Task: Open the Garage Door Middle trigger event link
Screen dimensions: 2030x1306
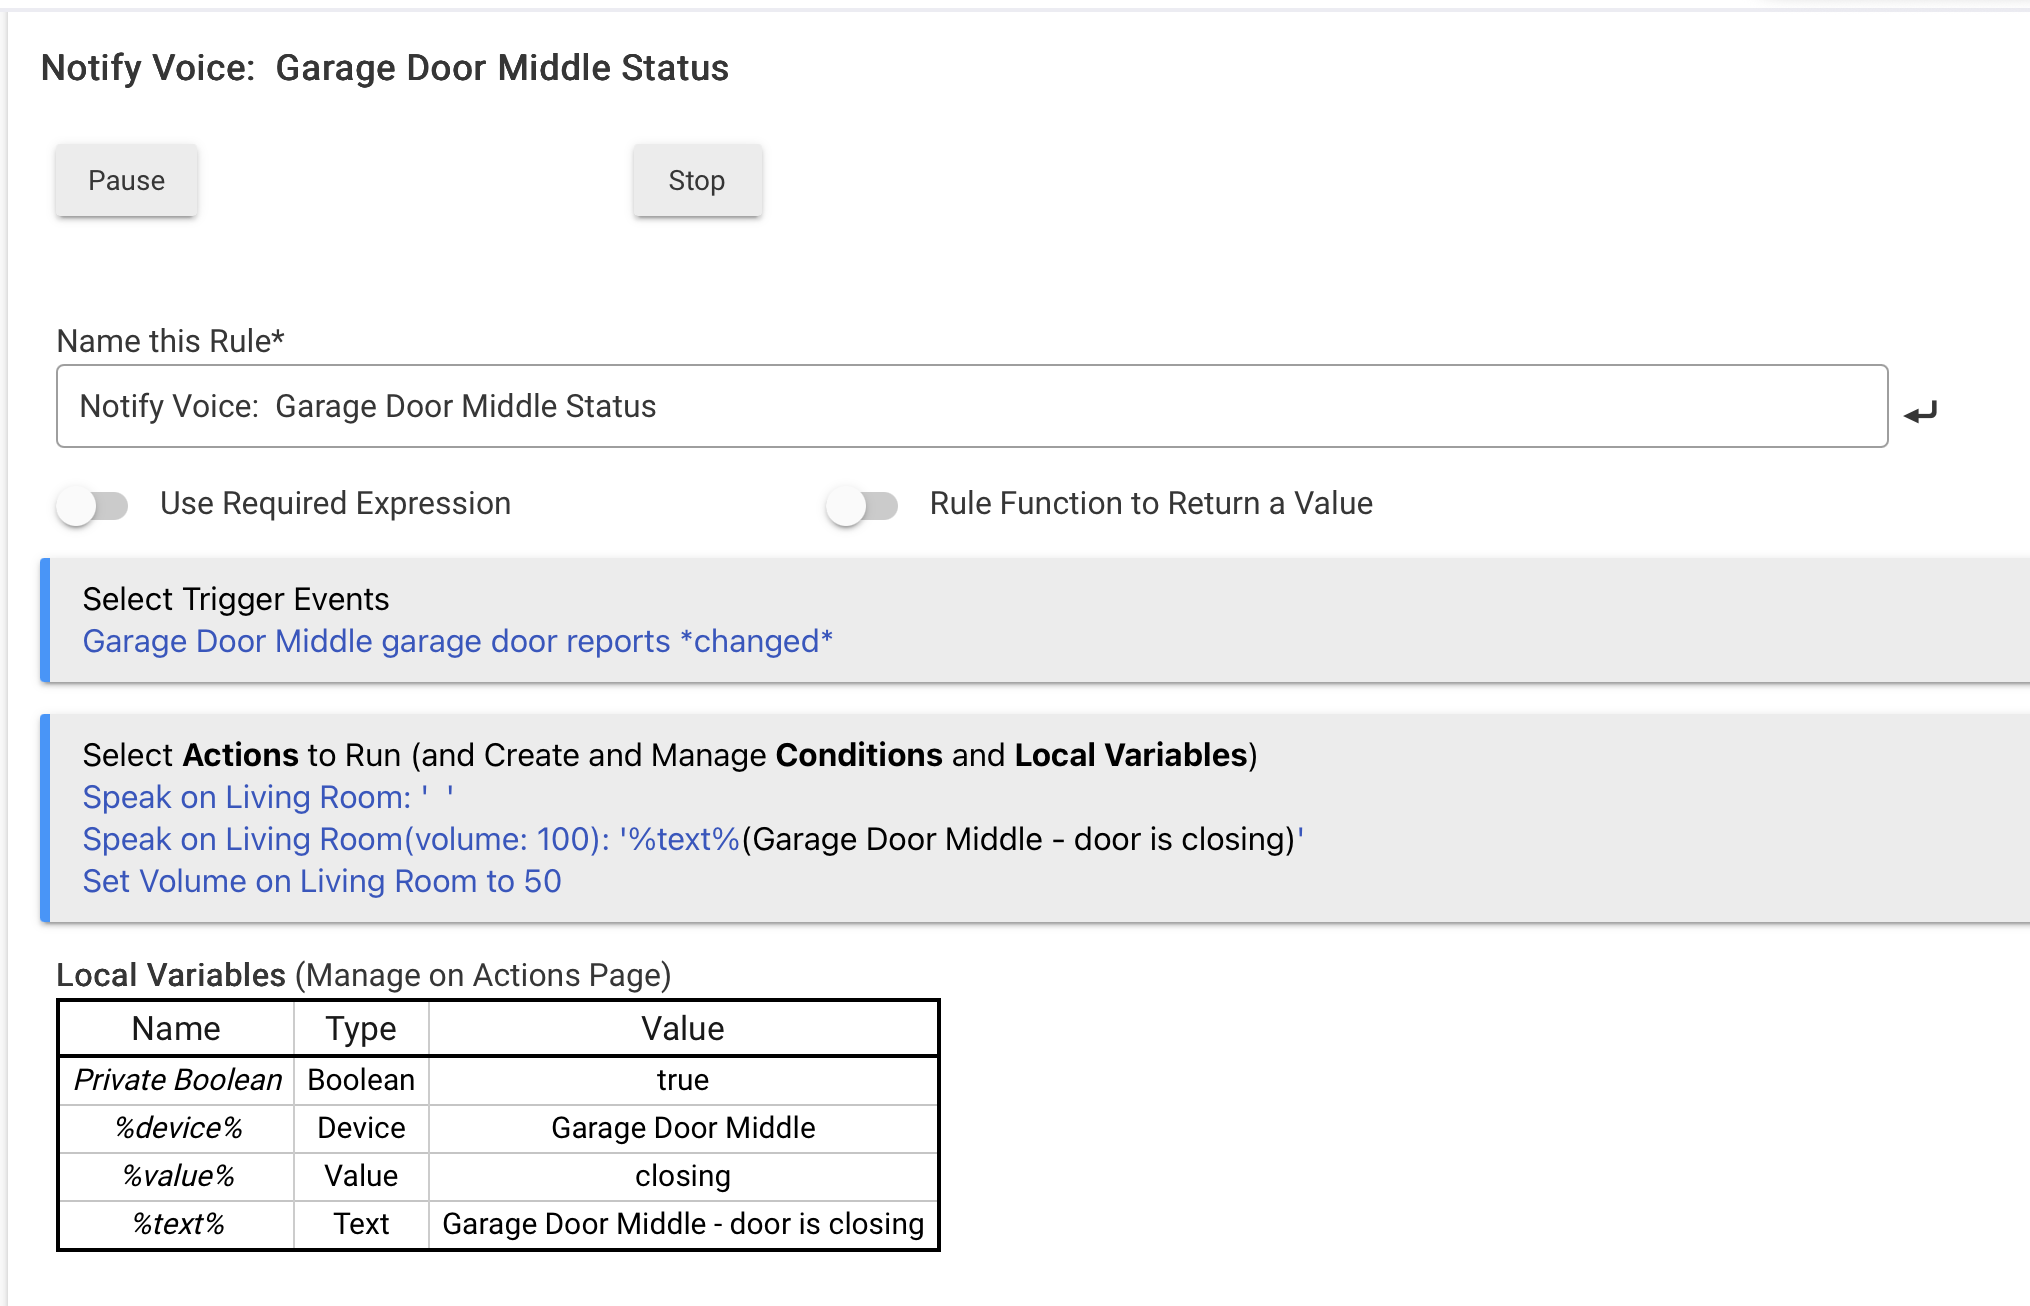Action: tap(457, 641)
